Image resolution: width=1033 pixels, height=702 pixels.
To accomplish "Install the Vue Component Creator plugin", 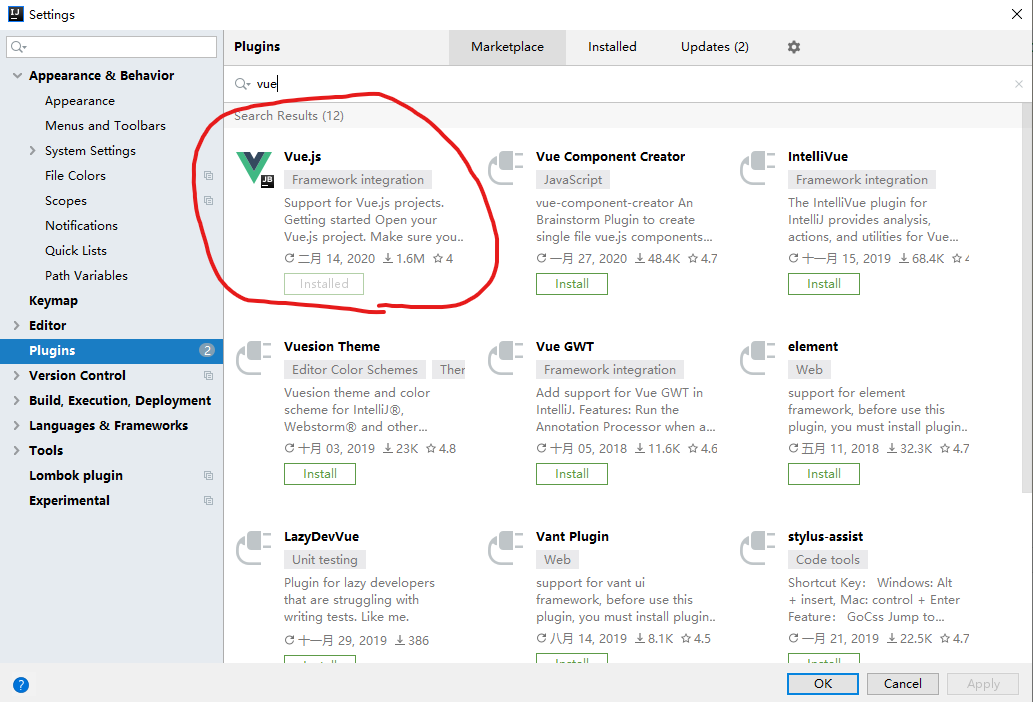I will pos(572,284).
